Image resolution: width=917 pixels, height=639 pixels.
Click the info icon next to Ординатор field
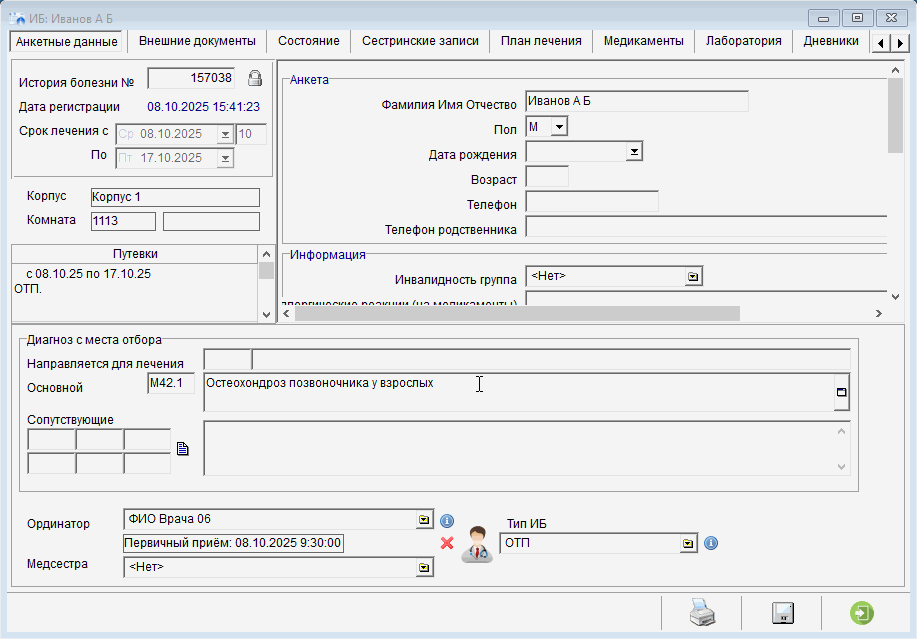pyautogui.click(x=447, y=520)
